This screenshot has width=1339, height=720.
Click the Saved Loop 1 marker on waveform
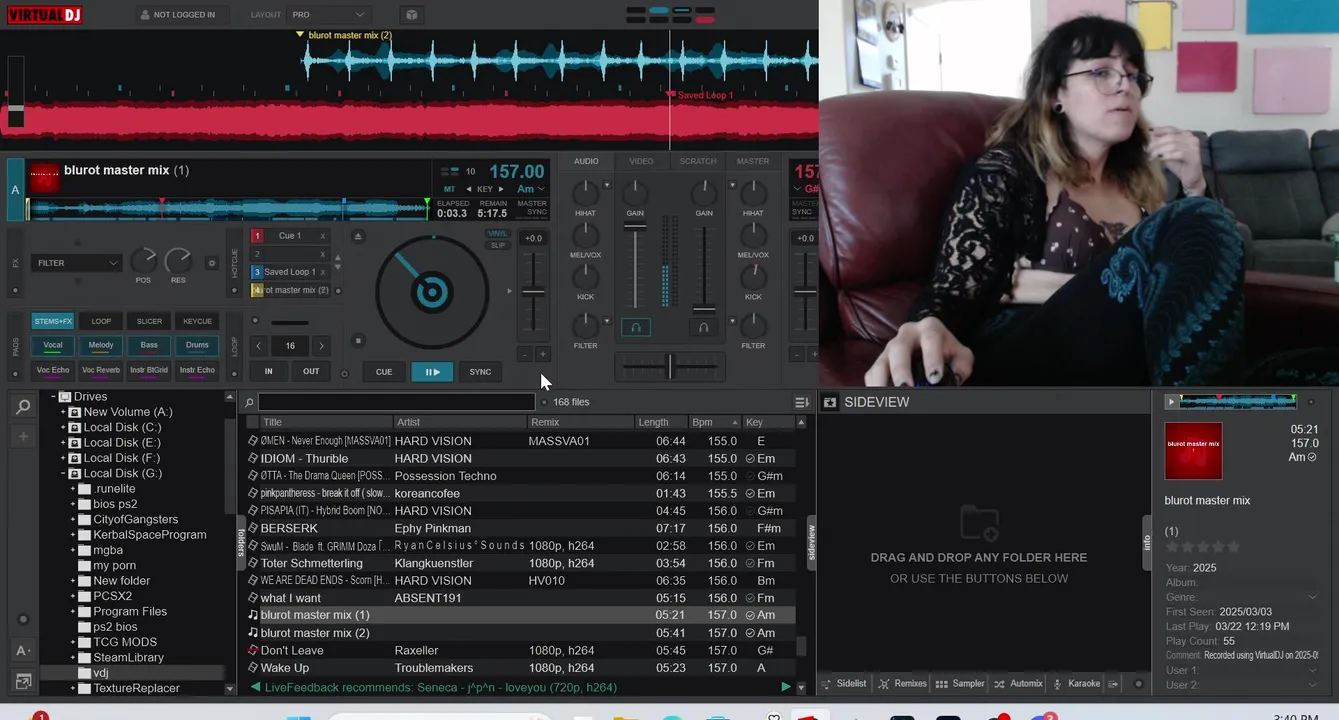point(701,95)
